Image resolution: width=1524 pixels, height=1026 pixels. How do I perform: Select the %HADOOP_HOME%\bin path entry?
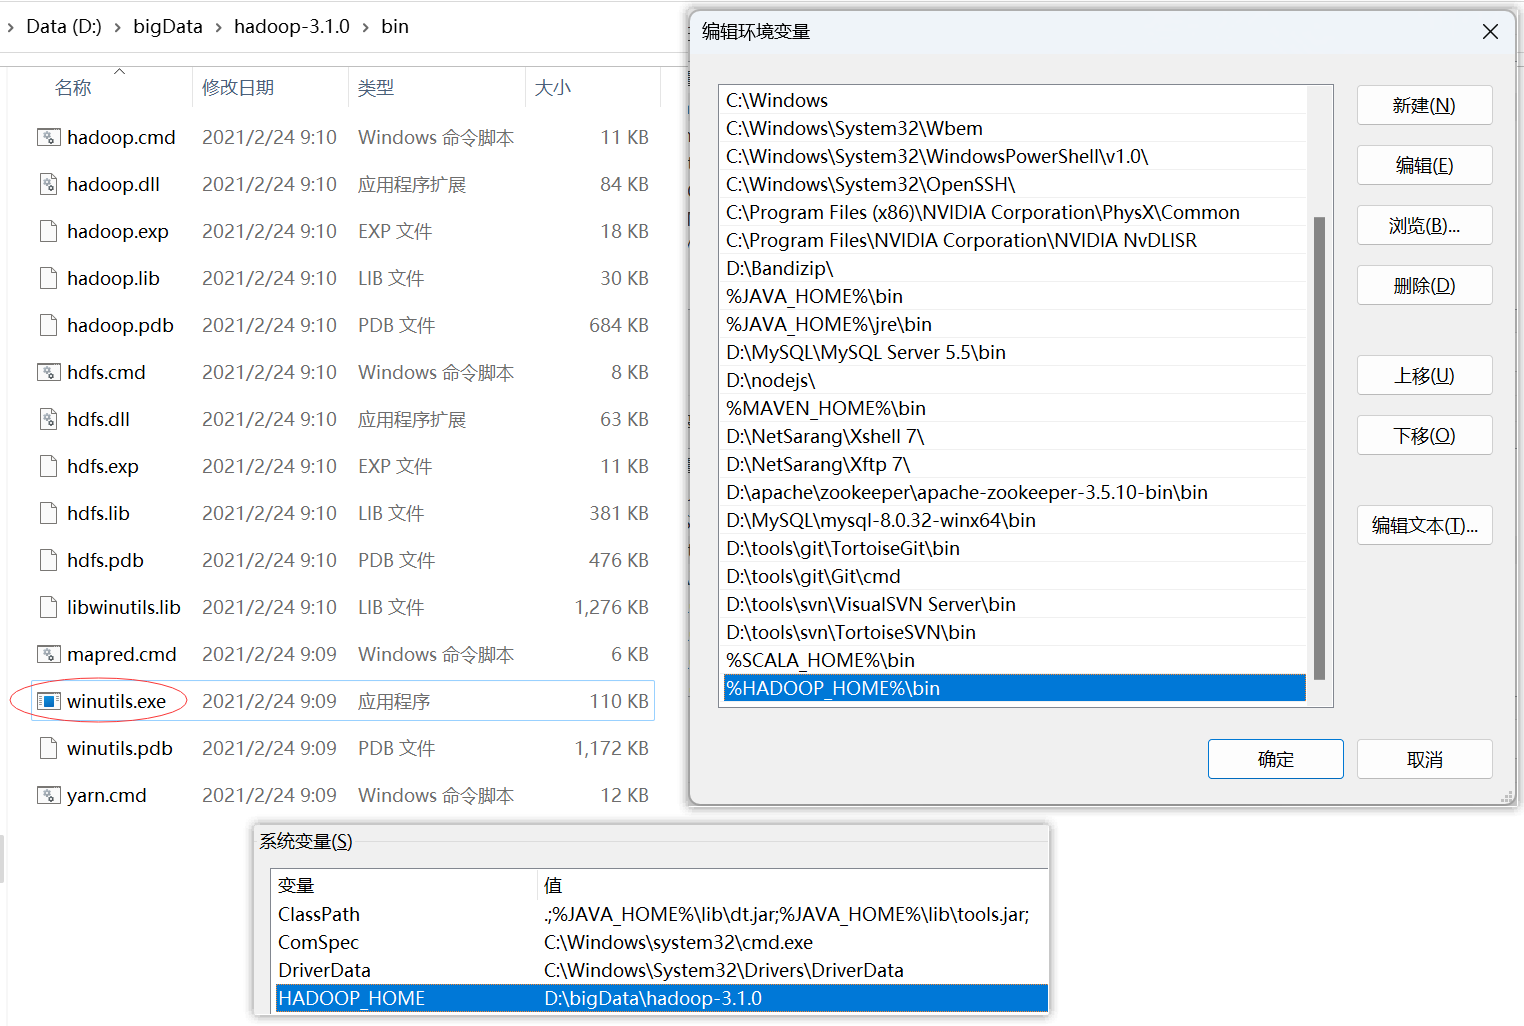point(1014,688)
